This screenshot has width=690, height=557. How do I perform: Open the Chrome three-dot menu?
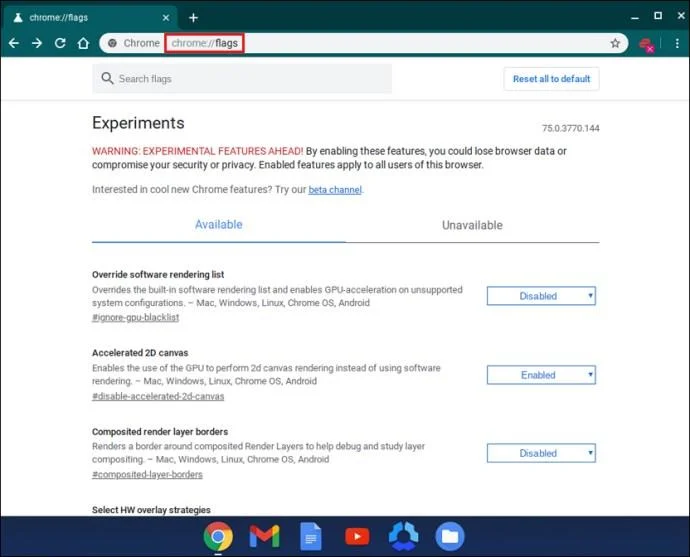point(677,43)
